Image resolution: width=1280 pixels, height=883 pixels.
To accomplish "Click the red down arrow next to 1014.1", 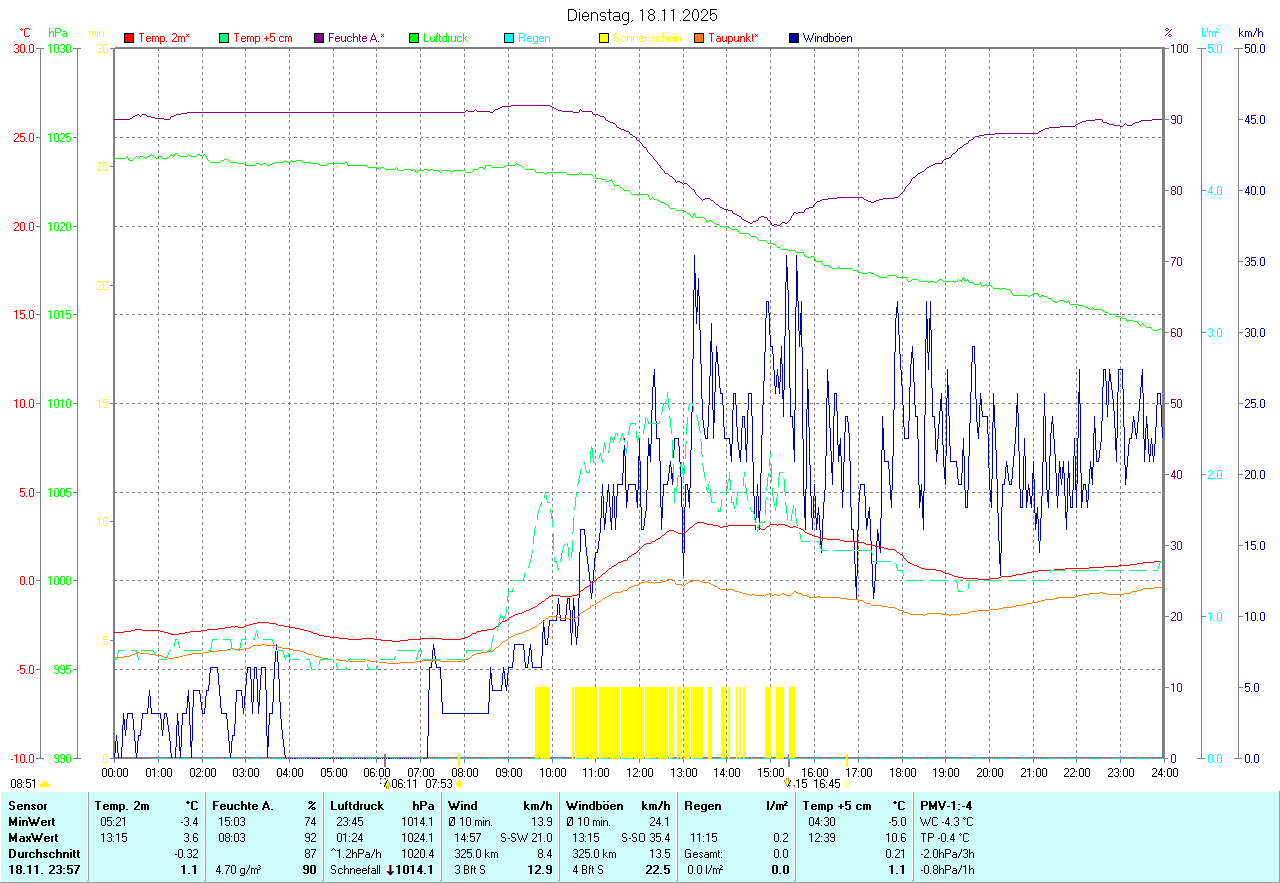I will point(390,870).
